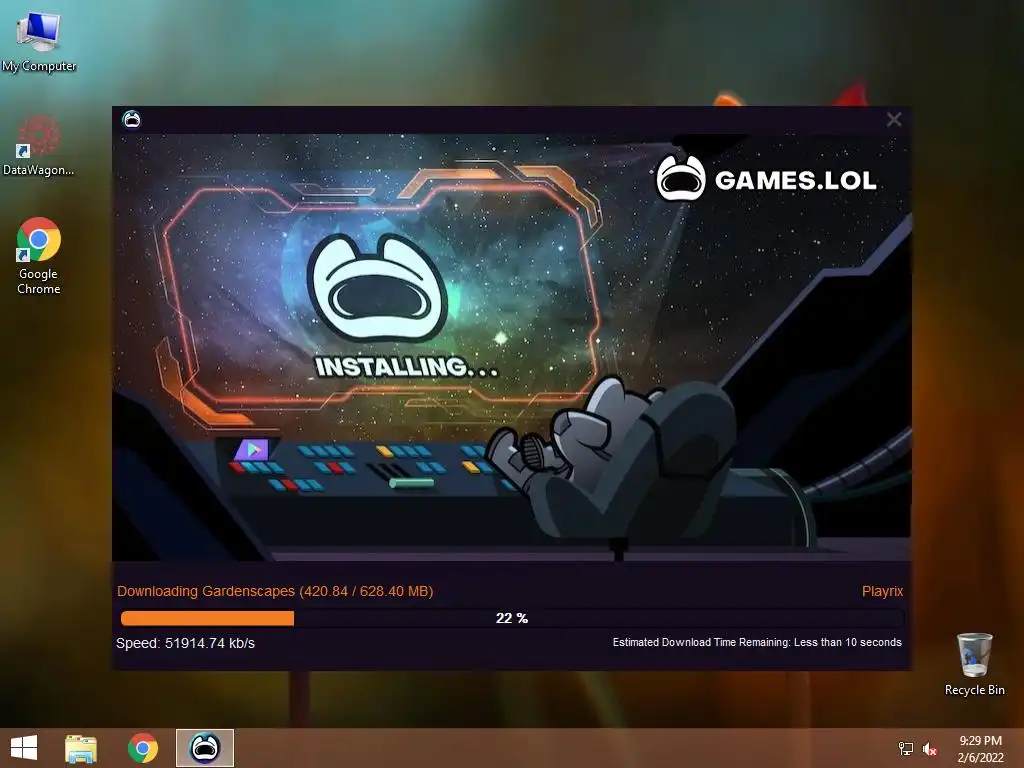This screenshot has height=768, width=1024.
Task: Open the Windows Start button
Action: 24,748
